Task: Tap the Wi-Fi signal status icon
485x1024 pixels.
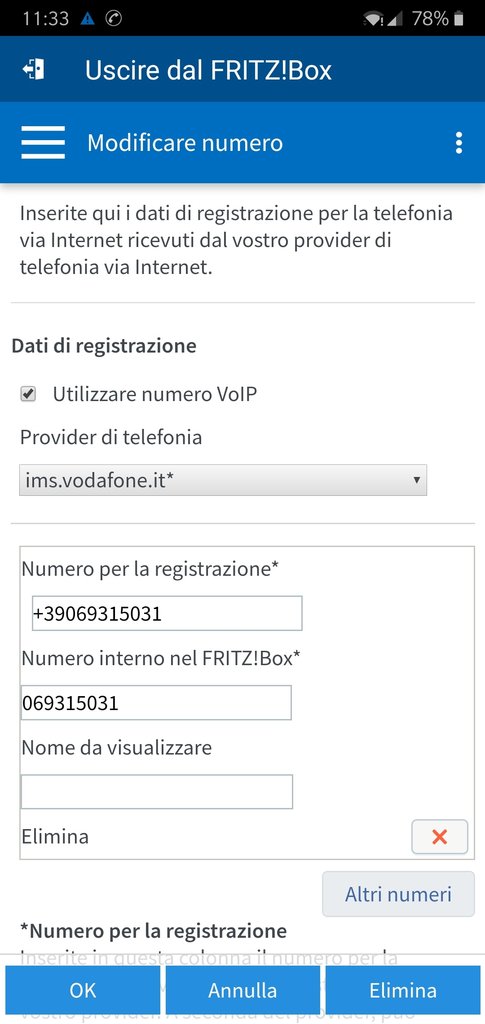Action: (373, 19)
